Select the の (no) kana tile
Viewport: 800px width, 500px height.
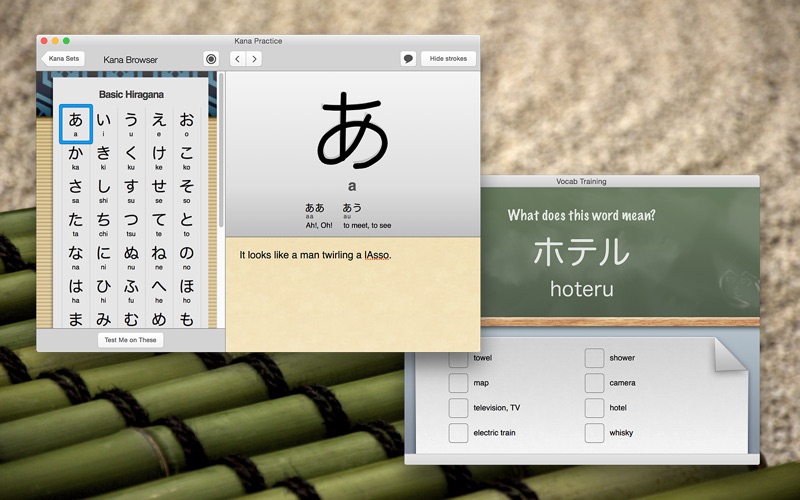tap(186, 256)
